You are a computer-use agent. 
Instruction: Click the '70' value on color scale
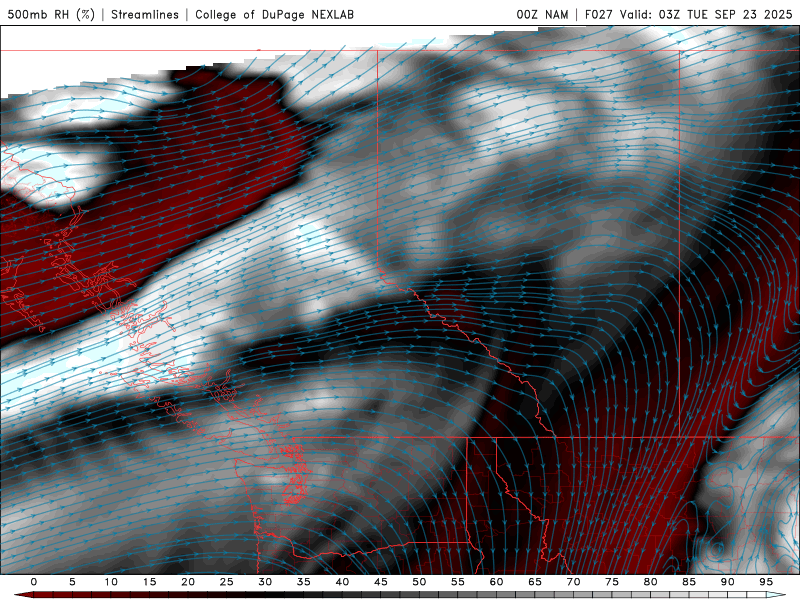(x=573, y=582)
